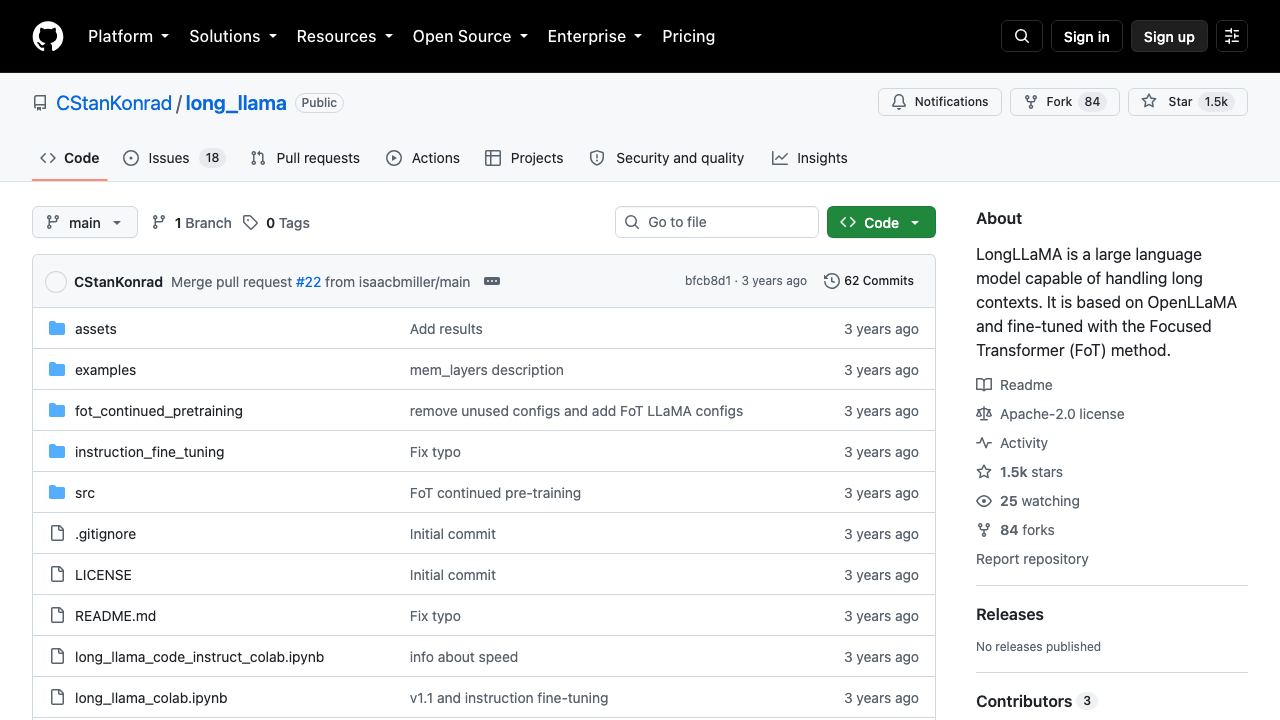The width and height of the screenshot is (1280, 720).
Task: Click the branch icon next to 1 Branch
Action: point(158,222)
